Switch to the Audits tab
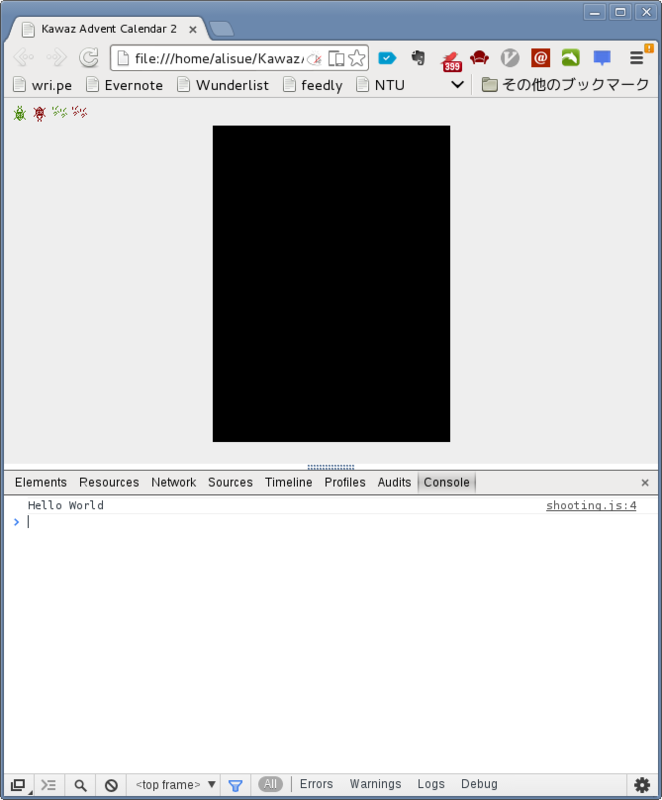The image size is (662, 800). tap(394, 483)
